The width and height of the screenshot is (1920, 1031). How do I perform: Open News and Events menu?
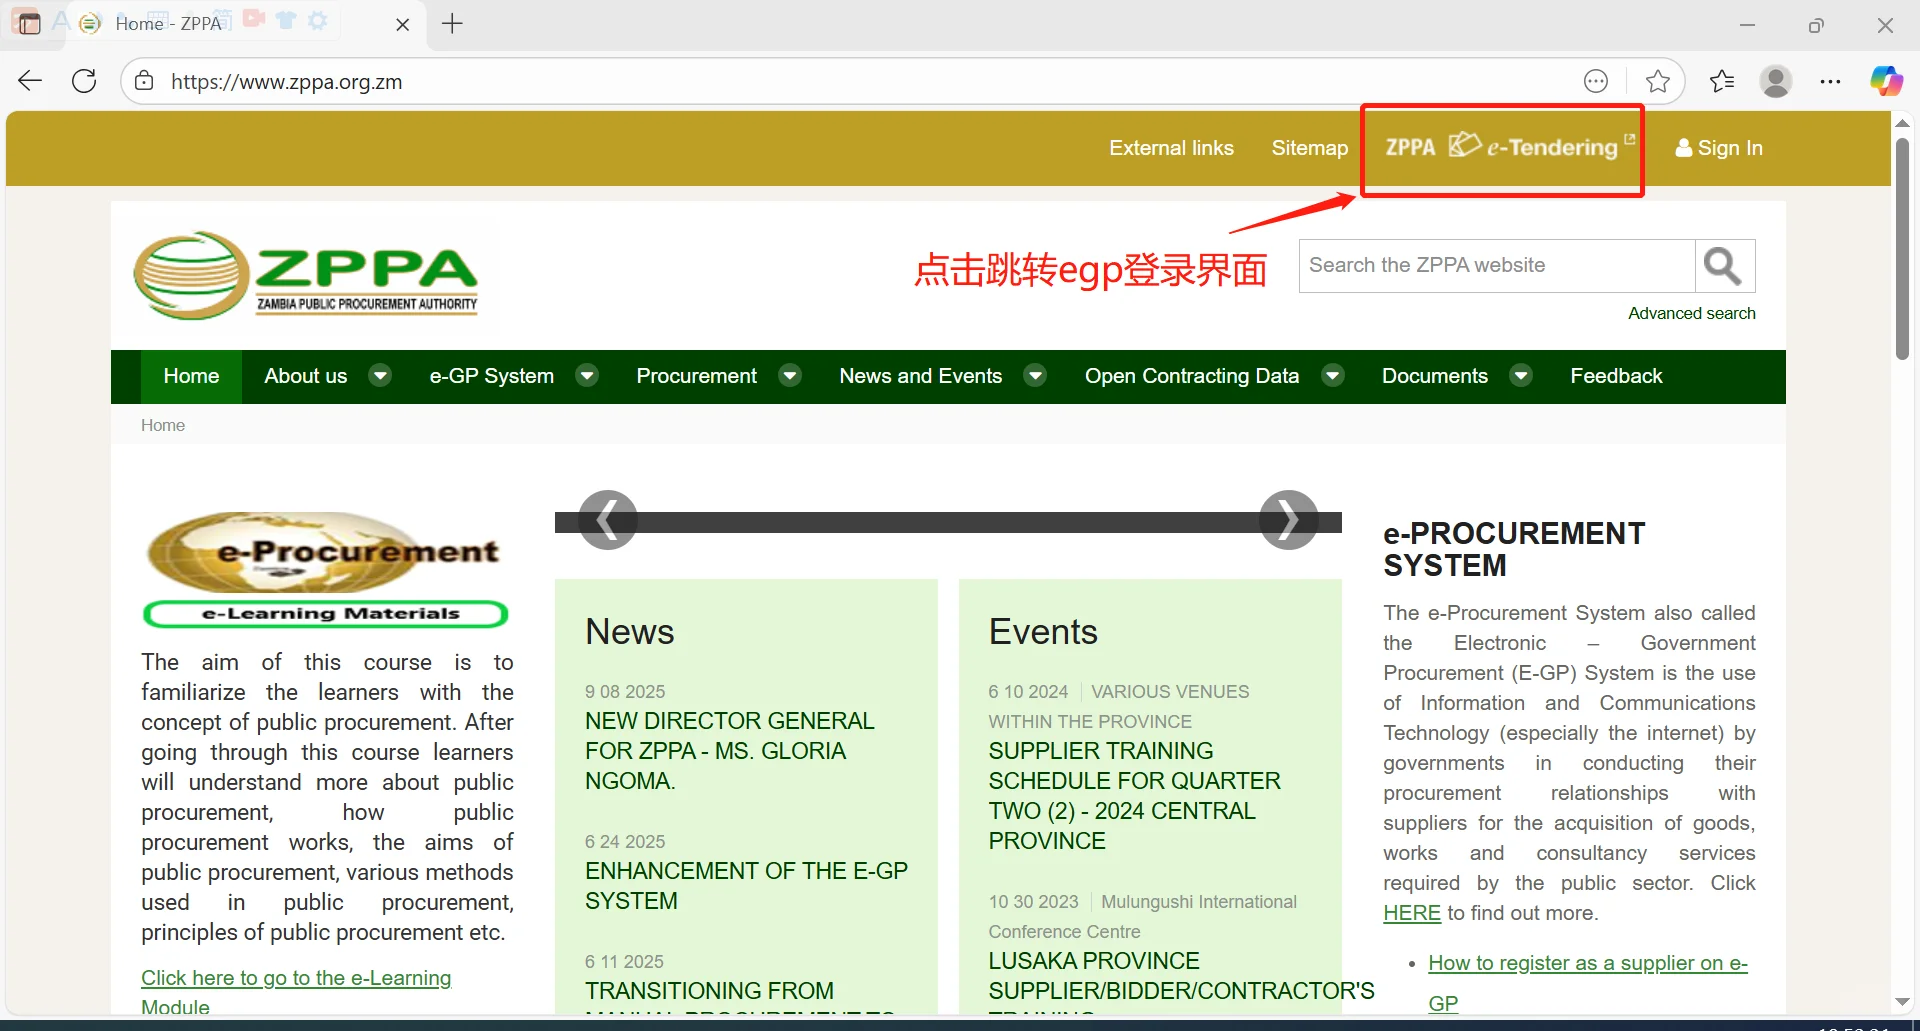(x=920, y=376)
